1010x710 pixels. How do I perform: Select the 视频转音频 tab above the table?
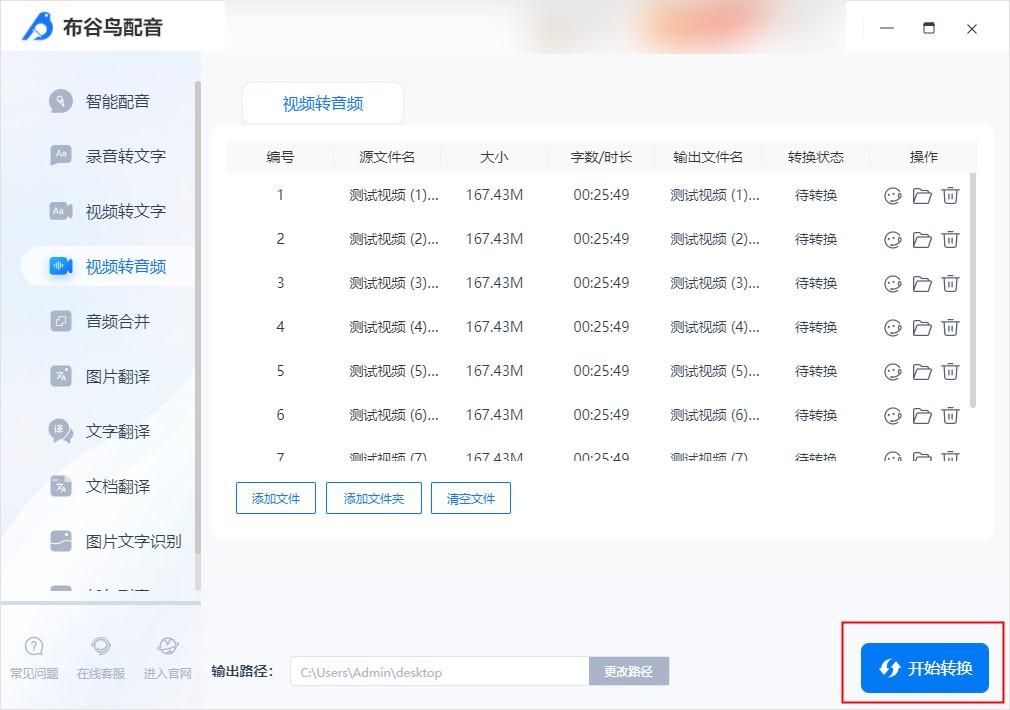point(323,103)
